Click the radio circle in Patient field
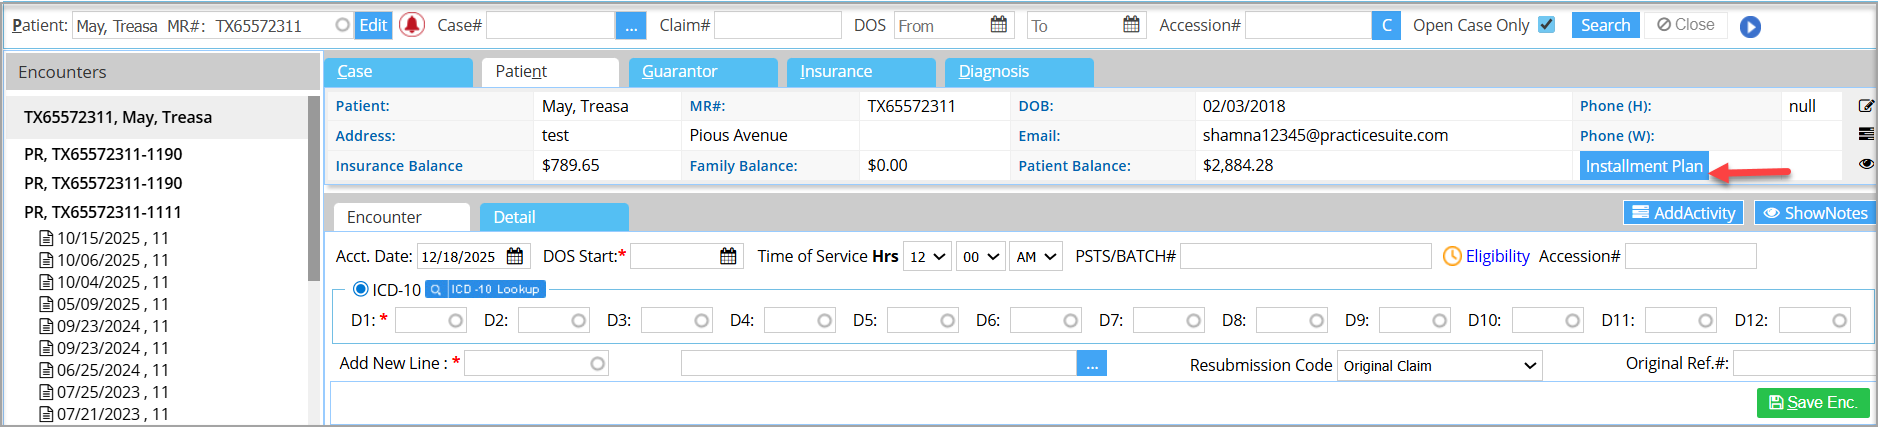The image size is (1878, 427). pos(342,25)
